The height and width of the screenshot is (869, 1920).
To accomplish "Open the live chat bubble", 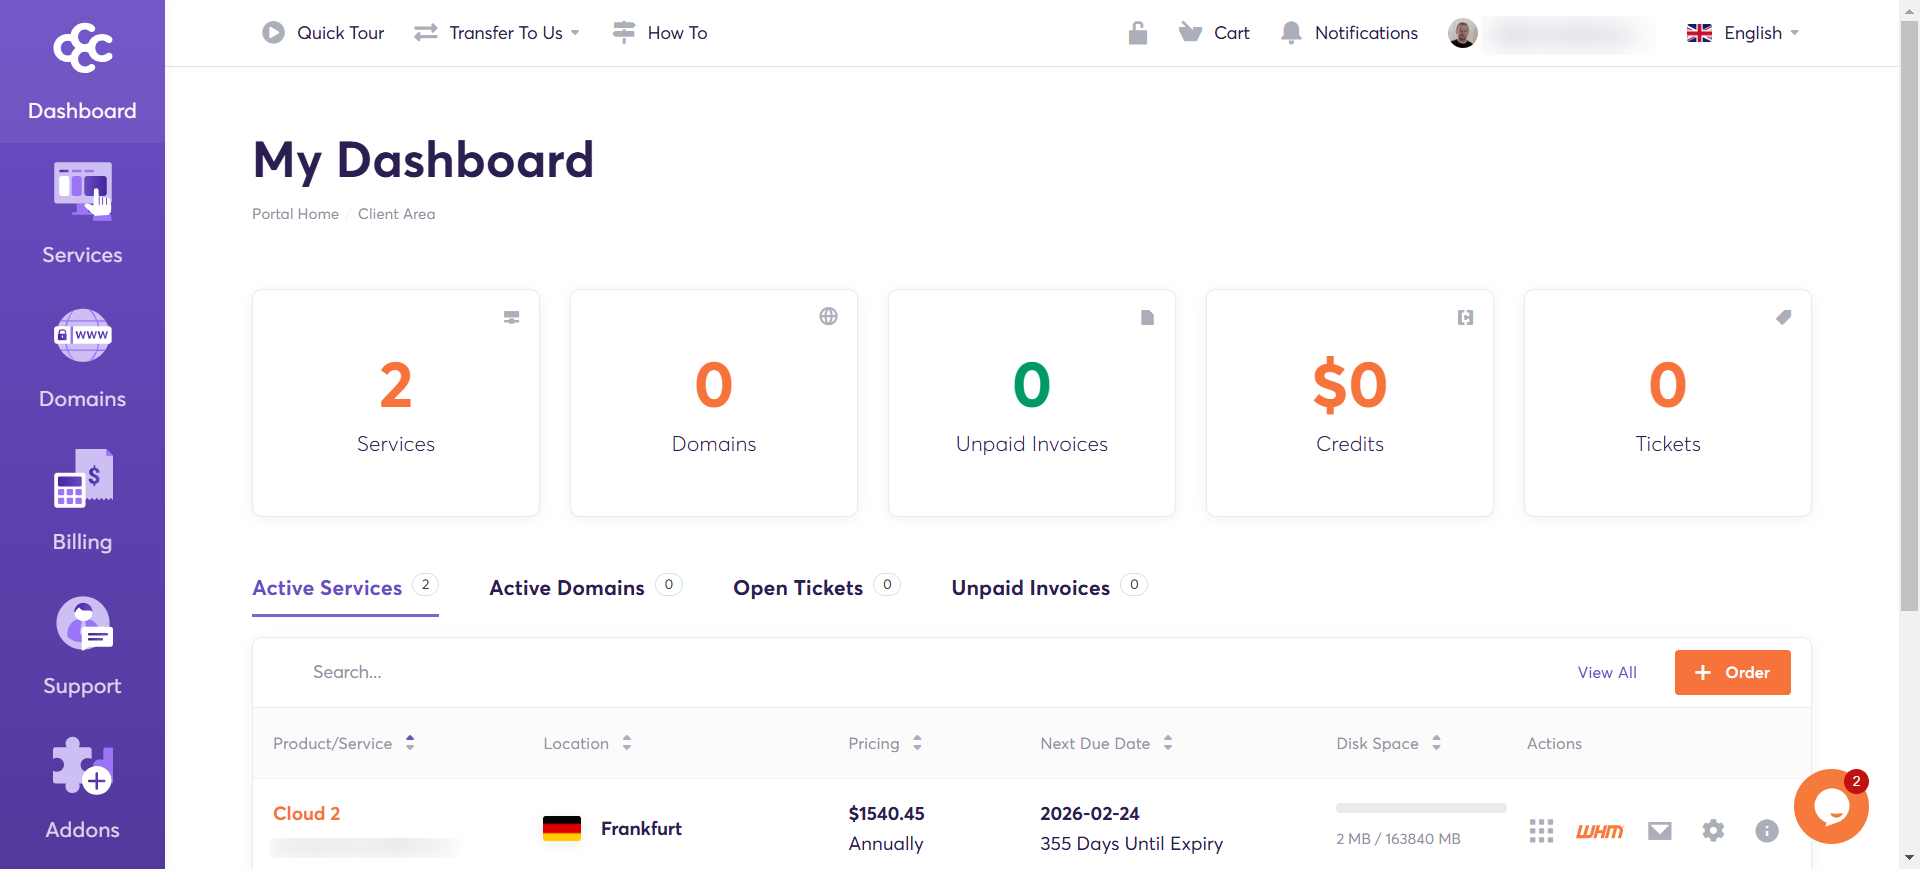I will (1830, 806).
